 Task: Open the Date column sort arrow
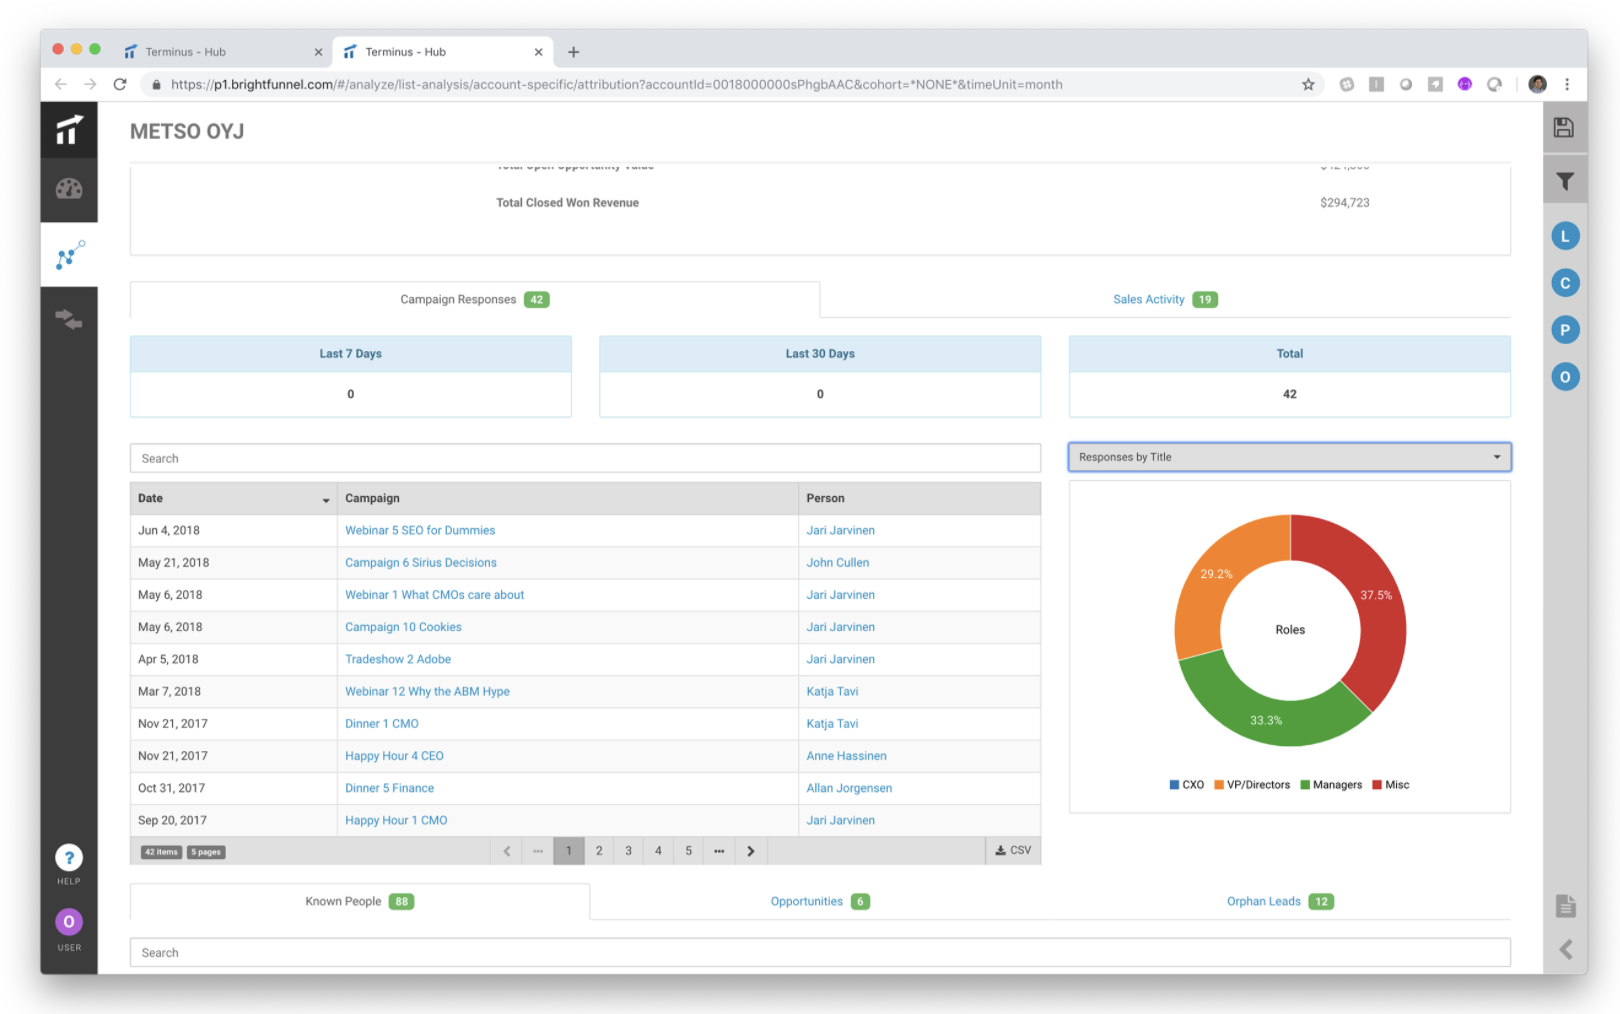(x=326, y=499)
